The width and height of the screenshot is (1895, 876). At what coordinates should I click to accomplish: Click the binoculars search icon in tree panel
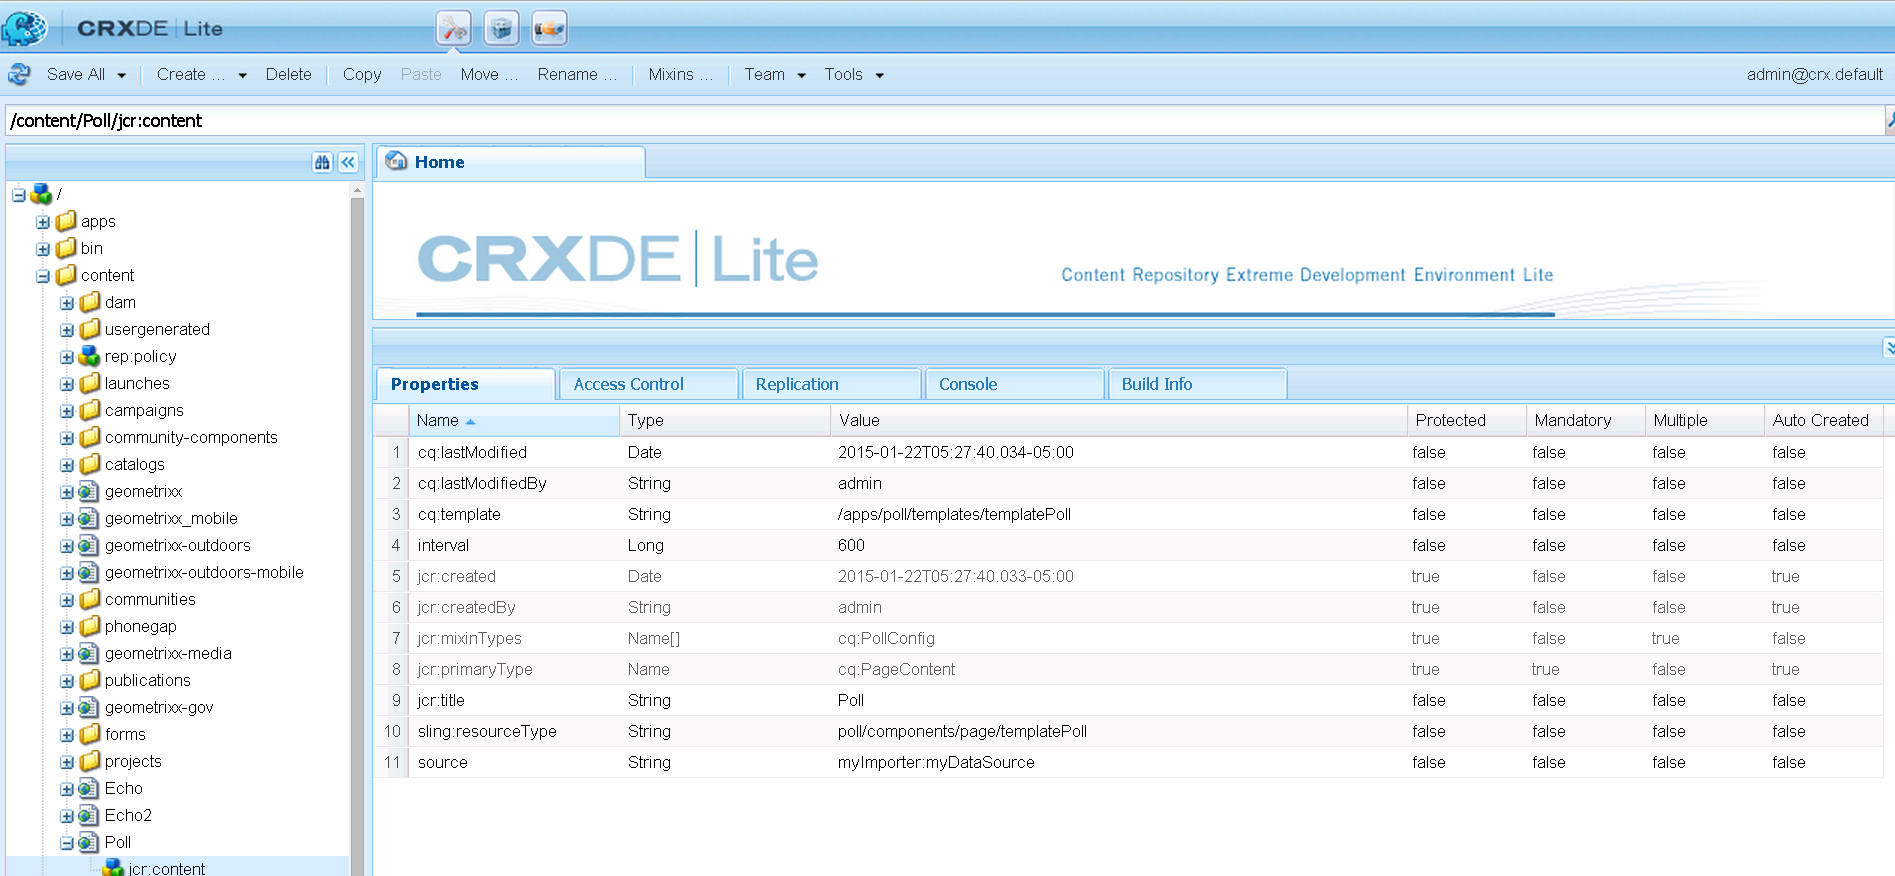point(322,162)
